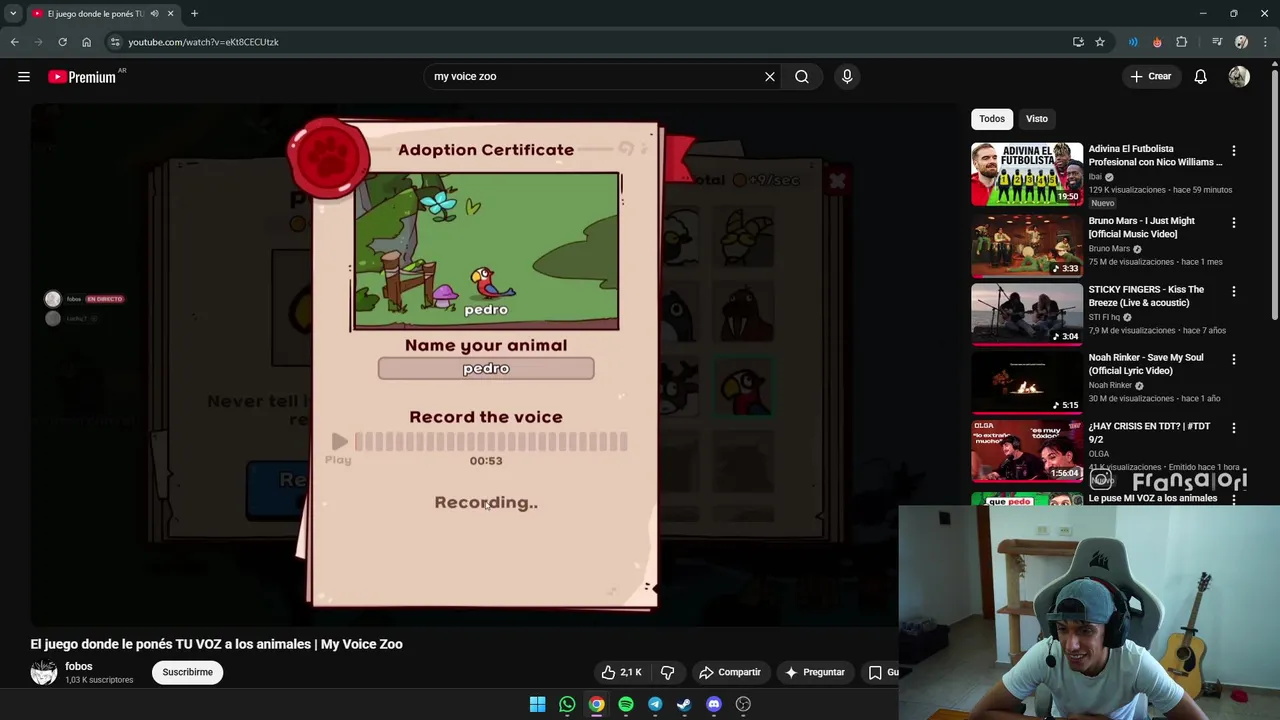Open options for Sticky Fingers video

click(1233, 291)
